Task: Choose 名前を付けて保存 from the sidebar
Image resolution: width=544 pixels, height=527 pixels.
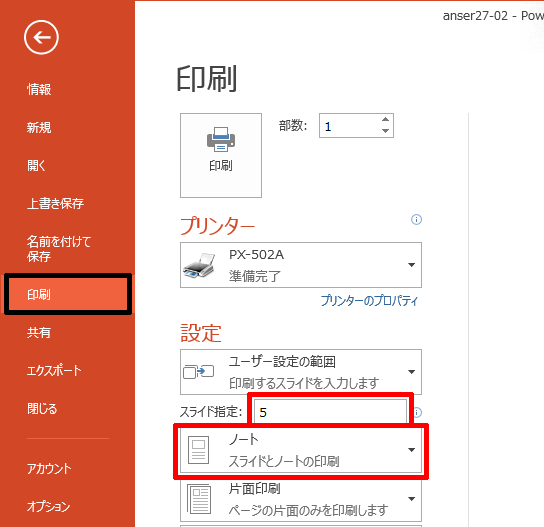Action: pos(59,249)
